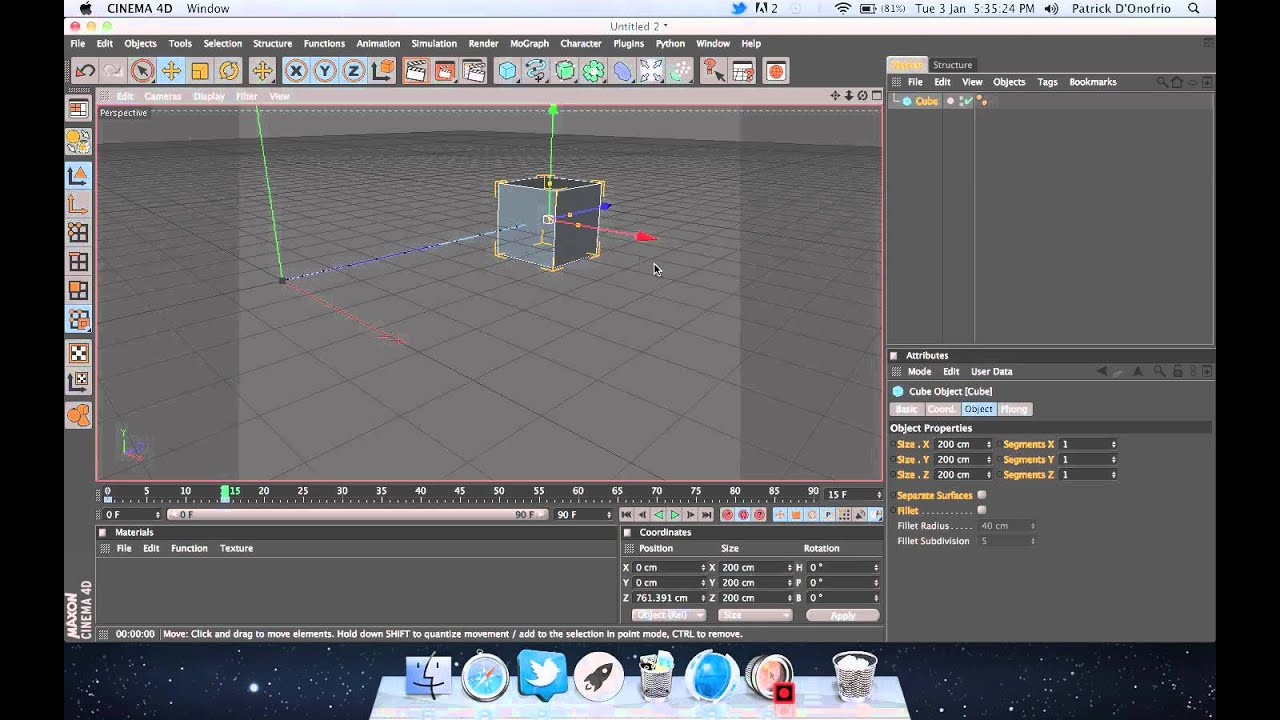Activate Model mode in left palette
The height and width of the screenshot is (720, 1280).
click(x=78, y=176)
